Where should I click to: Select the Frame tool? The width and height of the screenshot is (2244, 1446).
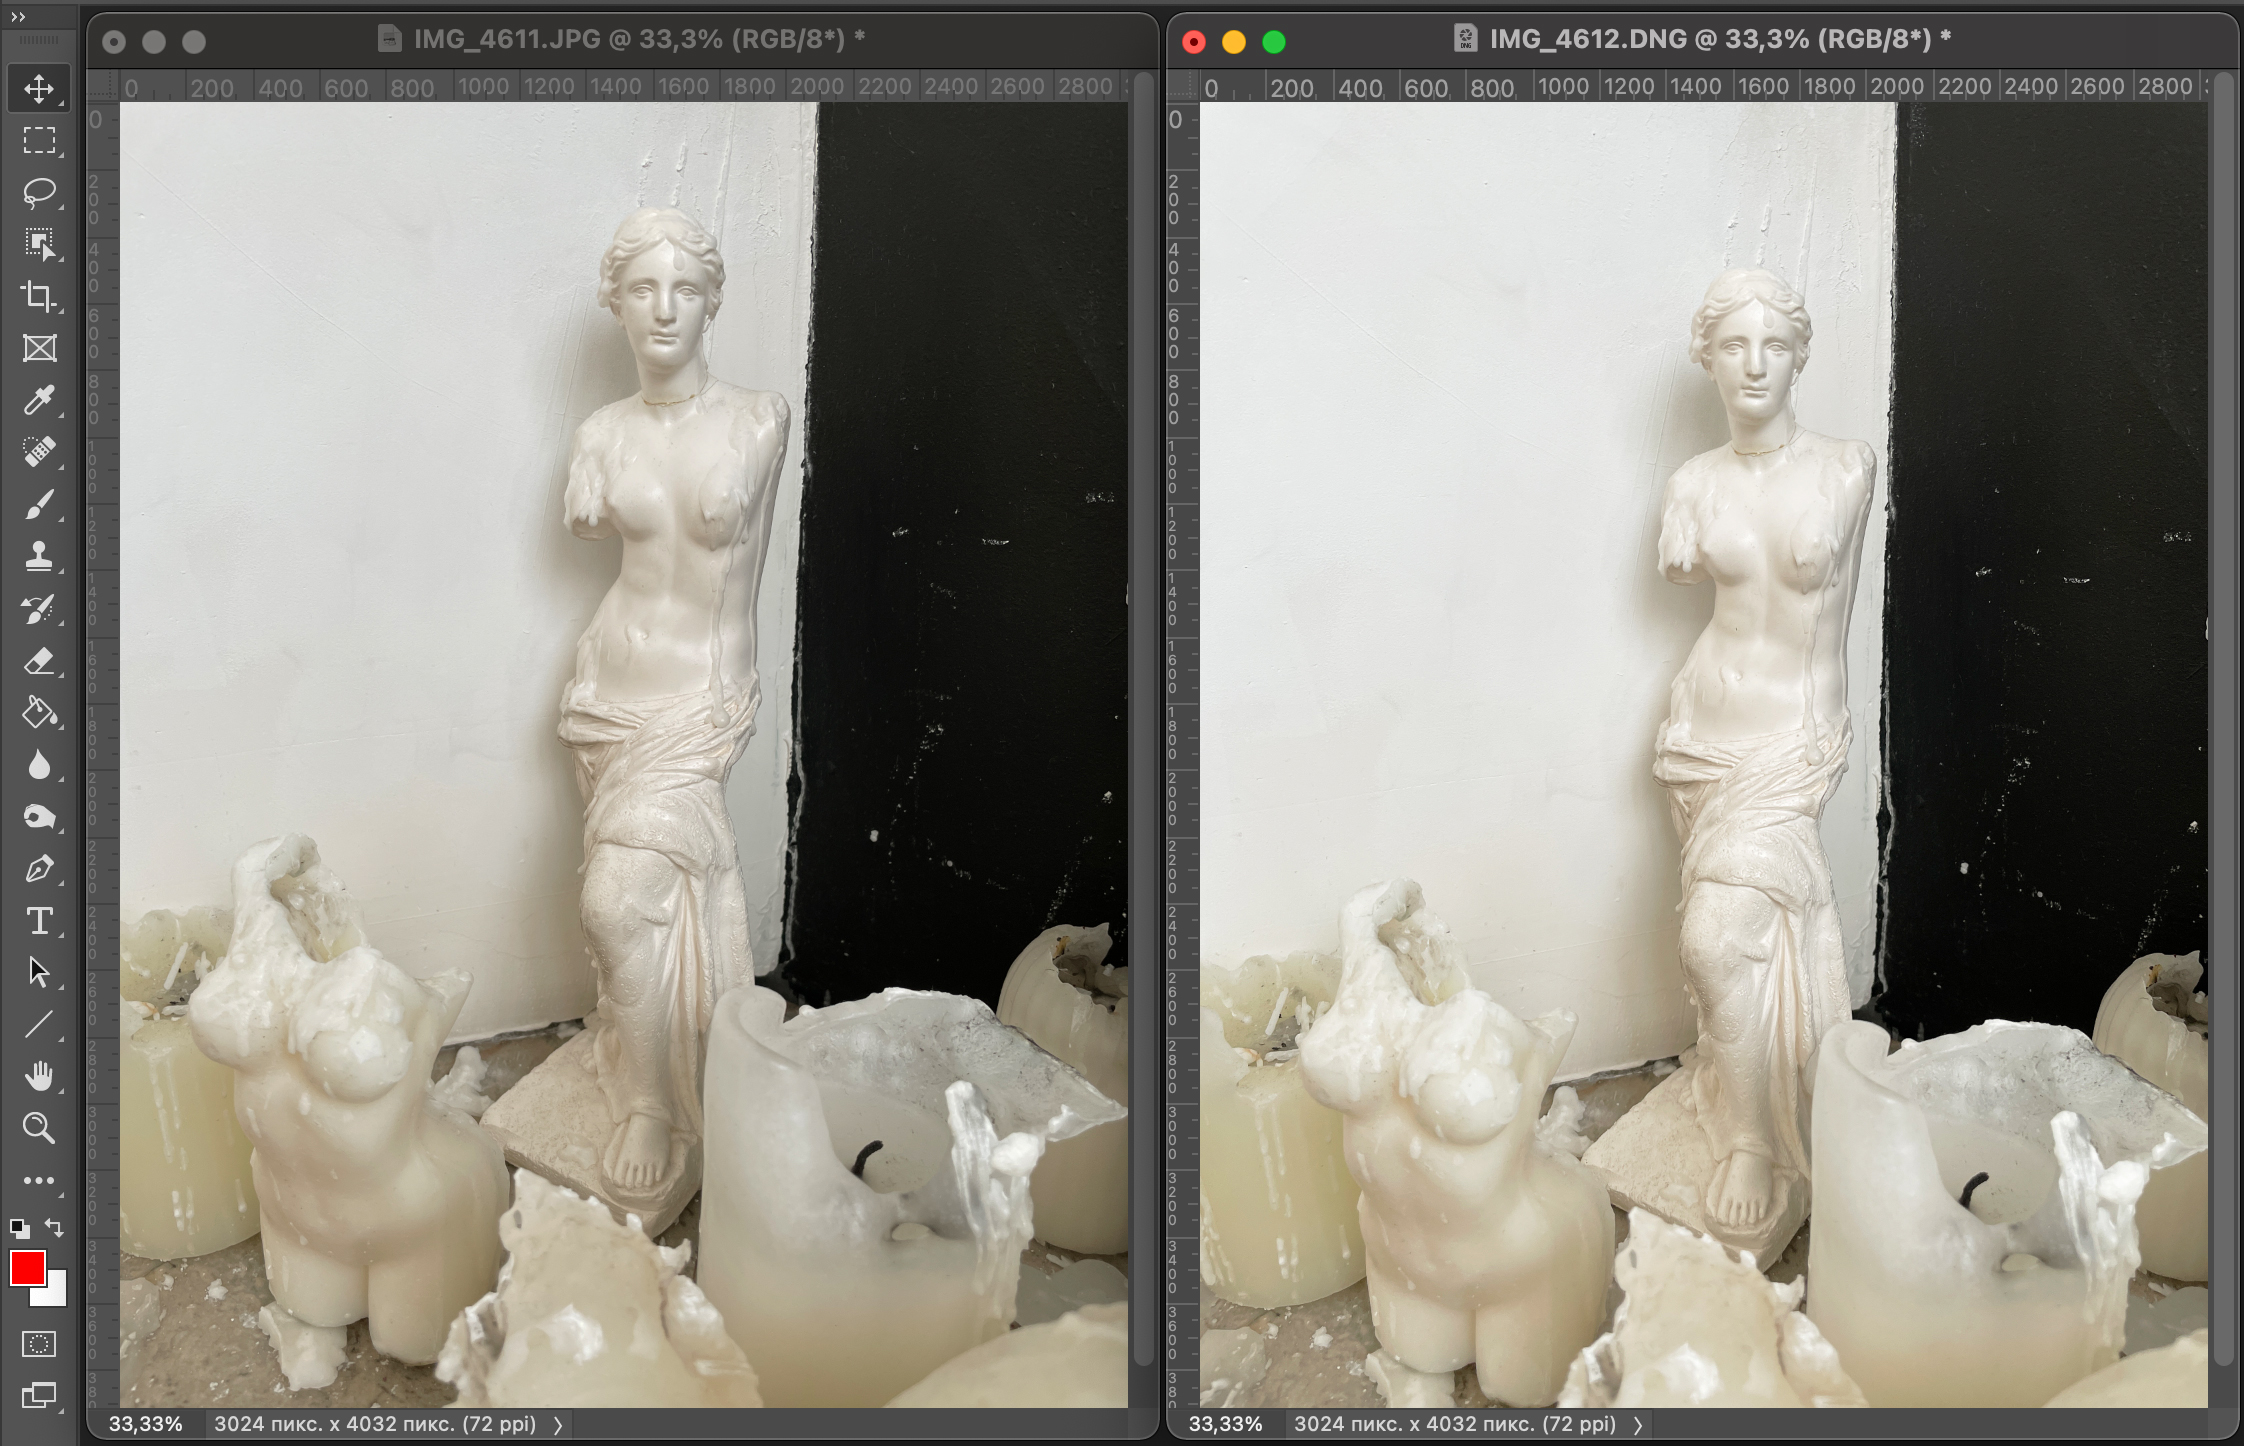(39, 348)
